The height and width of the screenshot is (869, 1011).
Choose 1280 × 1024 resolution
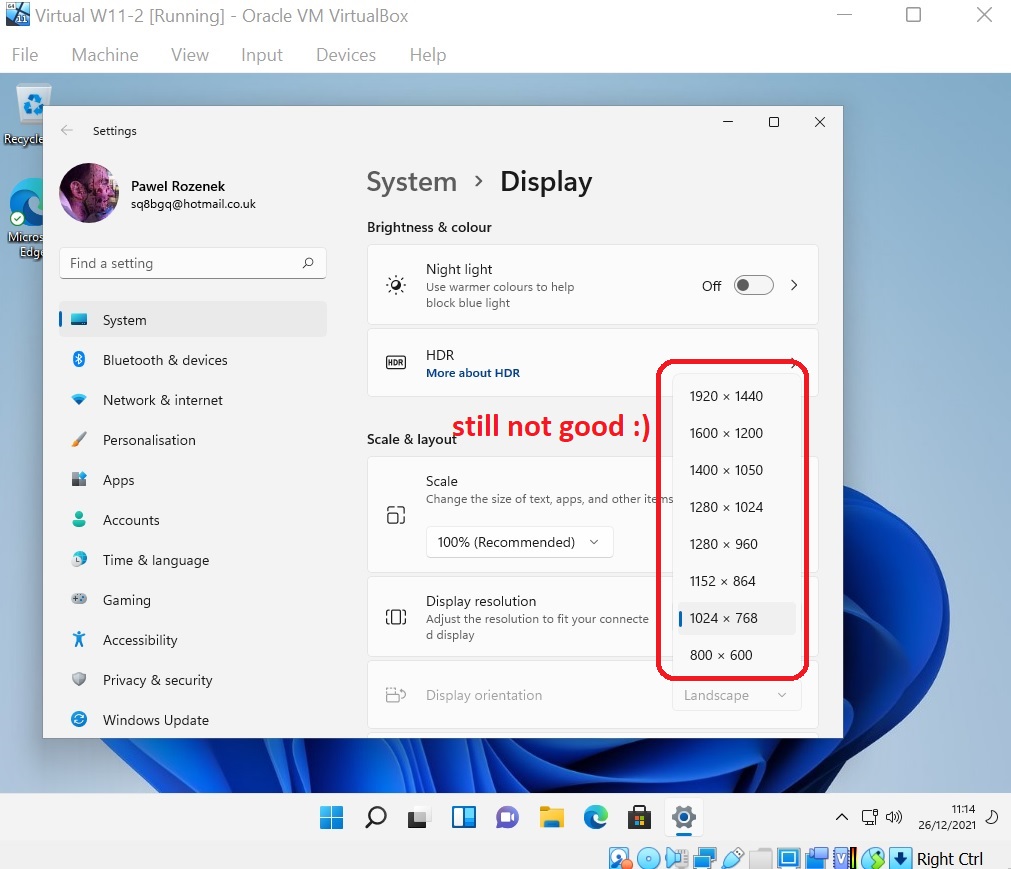[x=736, y=507]
